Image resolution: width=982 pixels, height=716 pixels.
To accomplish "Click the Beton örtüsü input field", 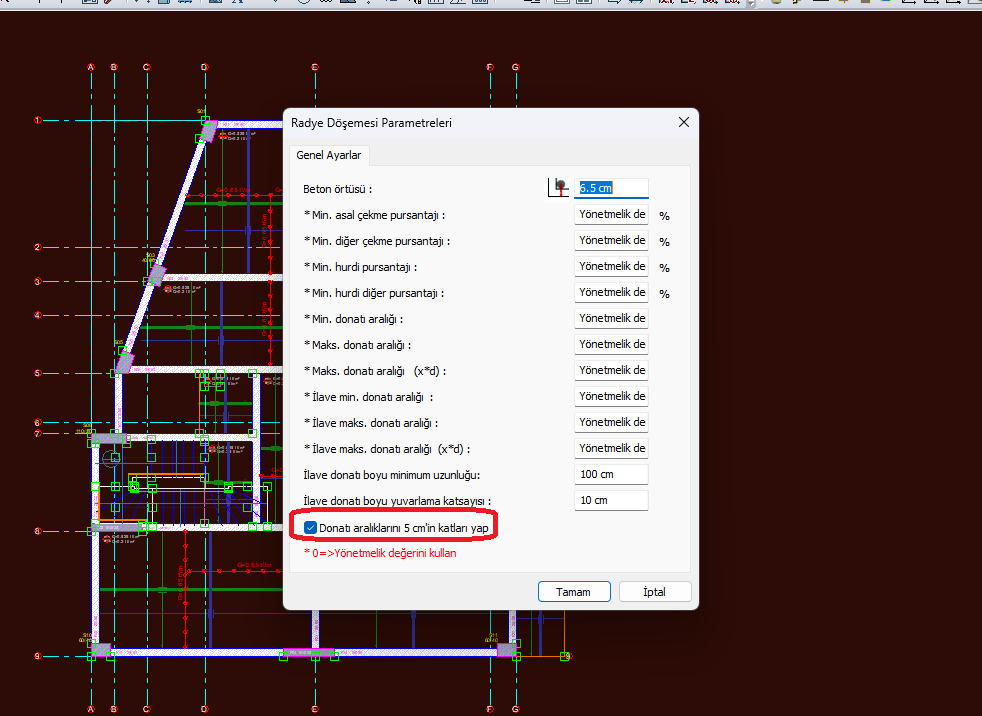I will (611, 188).
